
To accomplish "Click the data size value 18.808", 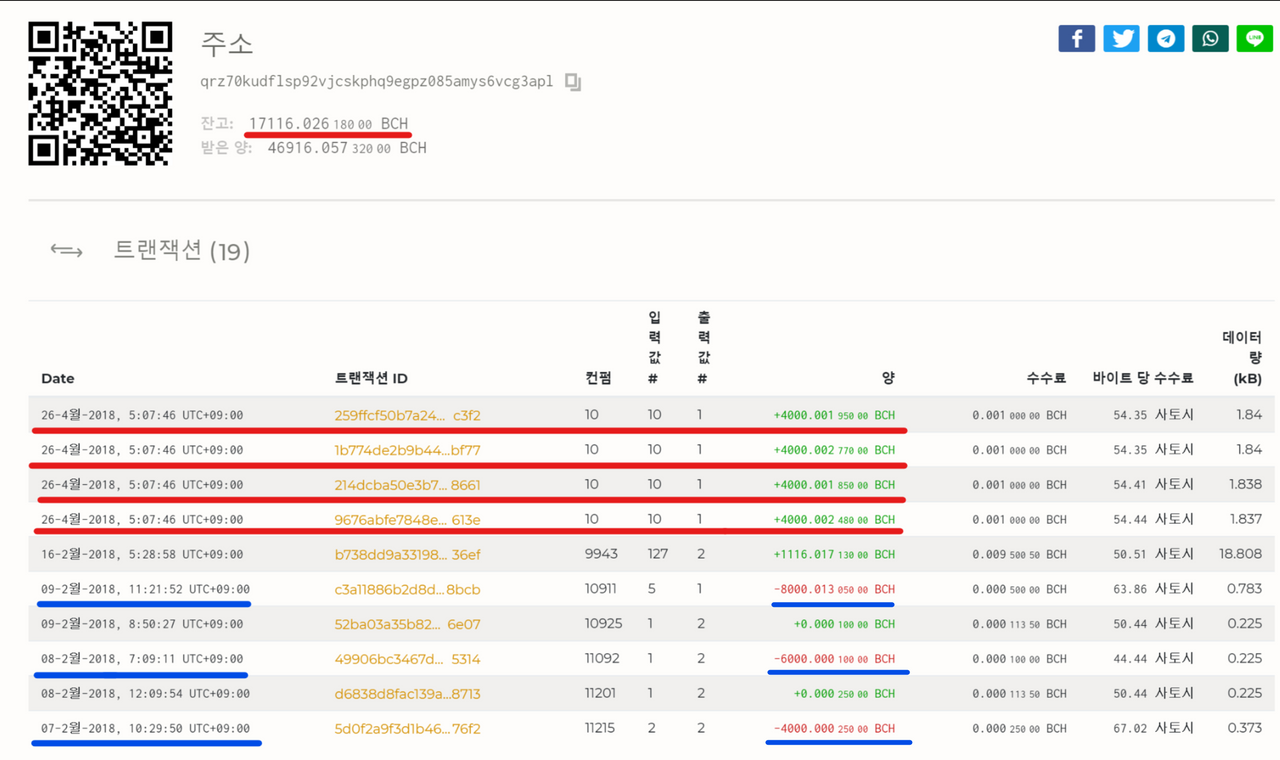I will [x=1240, y=554].
